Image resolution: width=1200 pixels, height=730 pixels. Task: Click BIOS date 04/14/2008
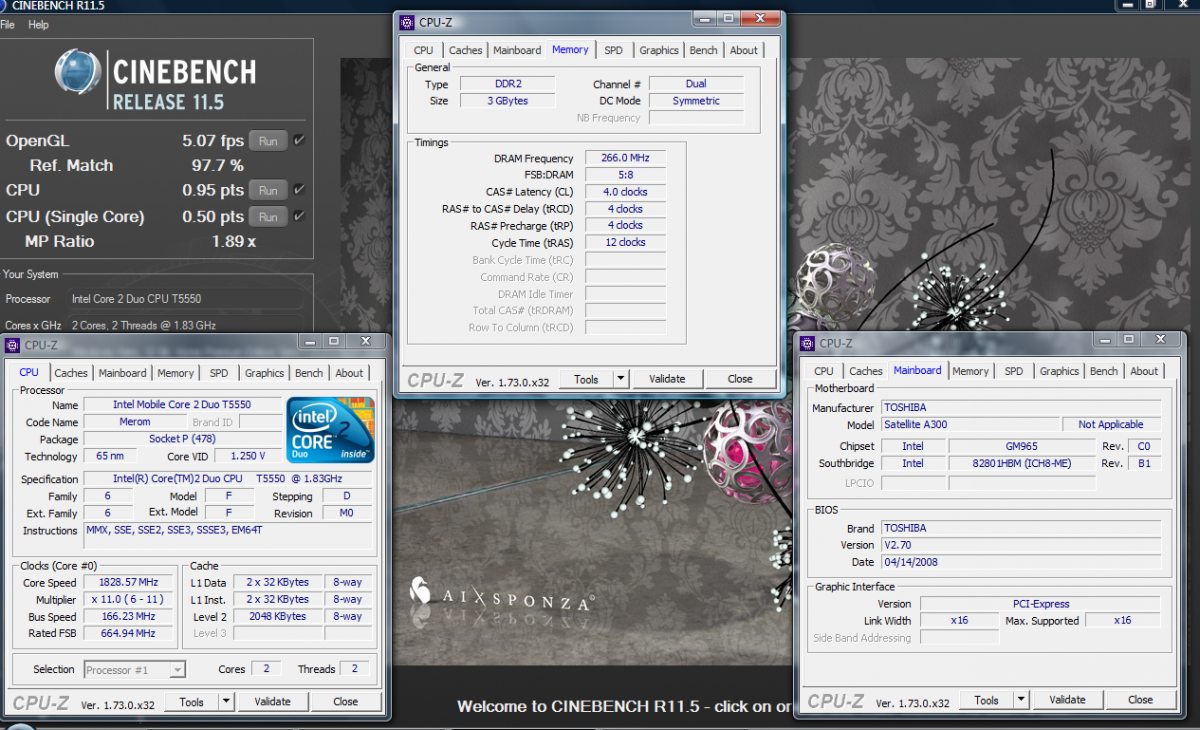click(x=1020, y=562)
